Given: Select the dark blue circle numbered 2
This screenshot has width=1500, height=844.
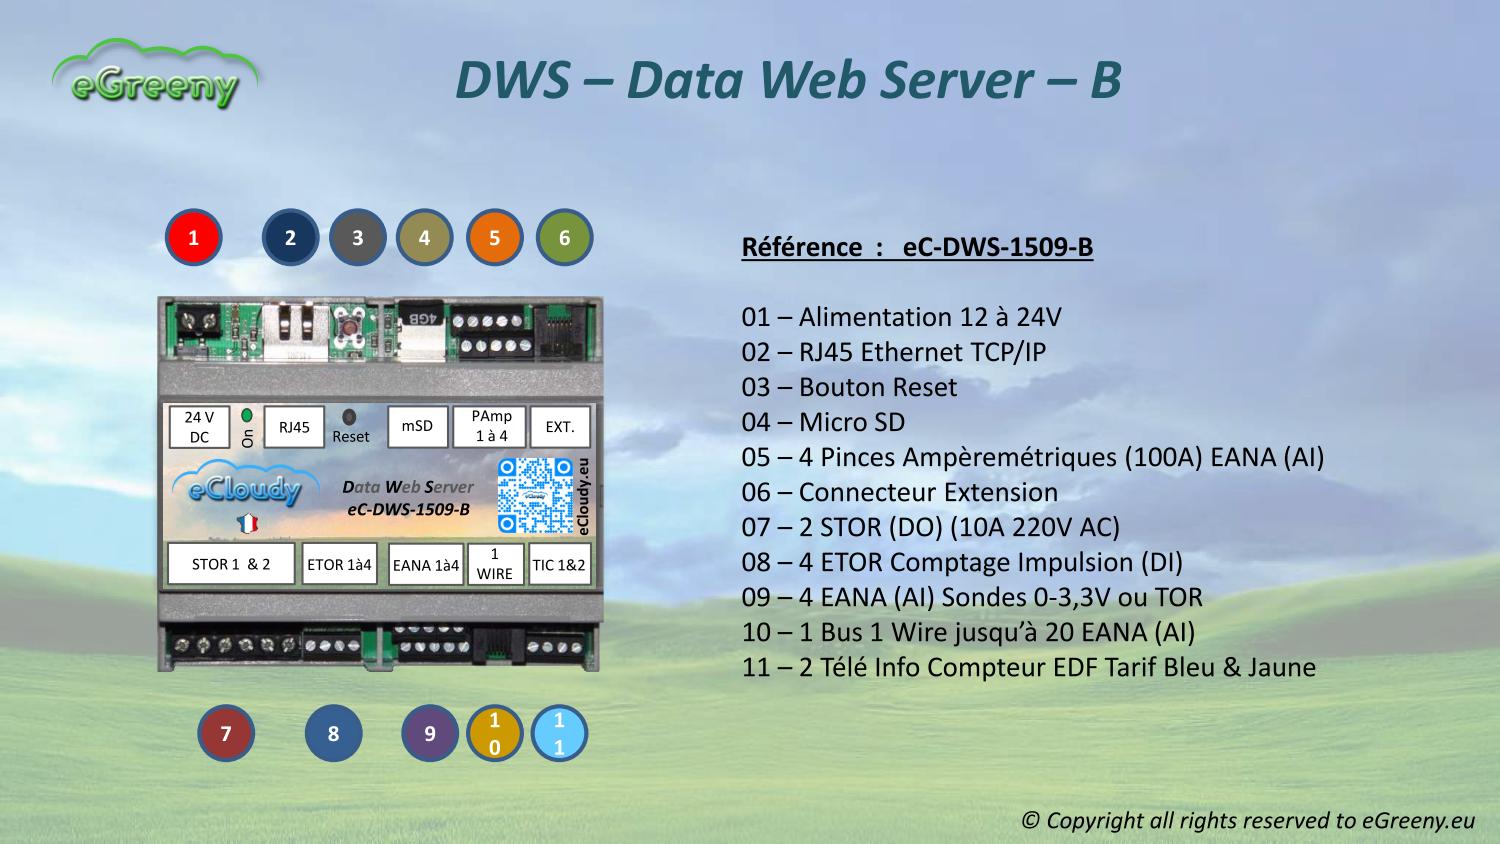Looking at the screenshot, I should (x=290, y=238).
